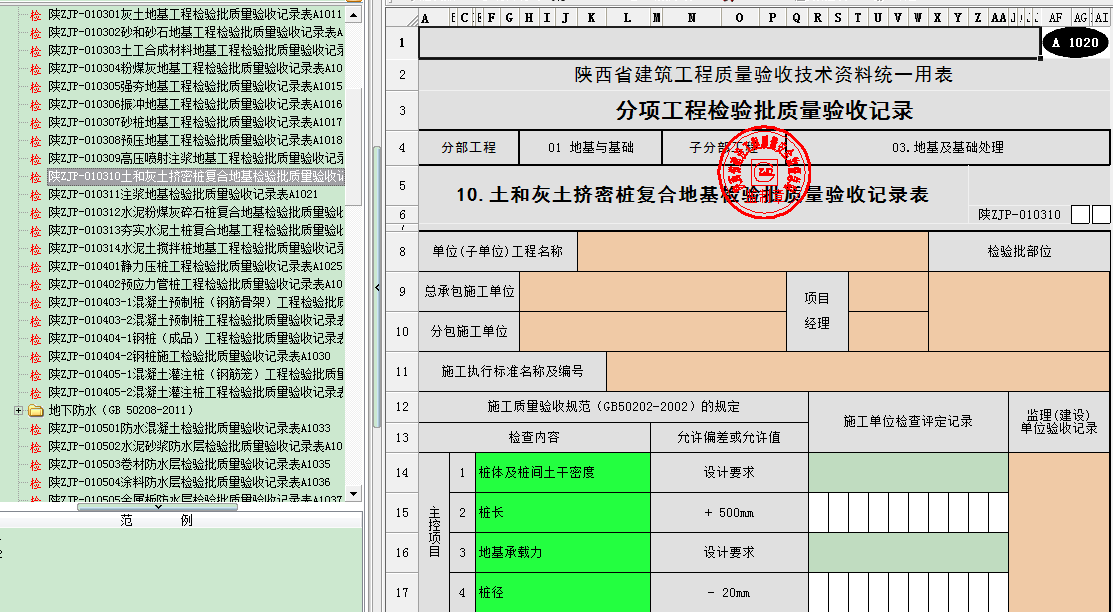Click the yellow folder icon for 地下防水

pyautogui.click(x=35, y=411)
